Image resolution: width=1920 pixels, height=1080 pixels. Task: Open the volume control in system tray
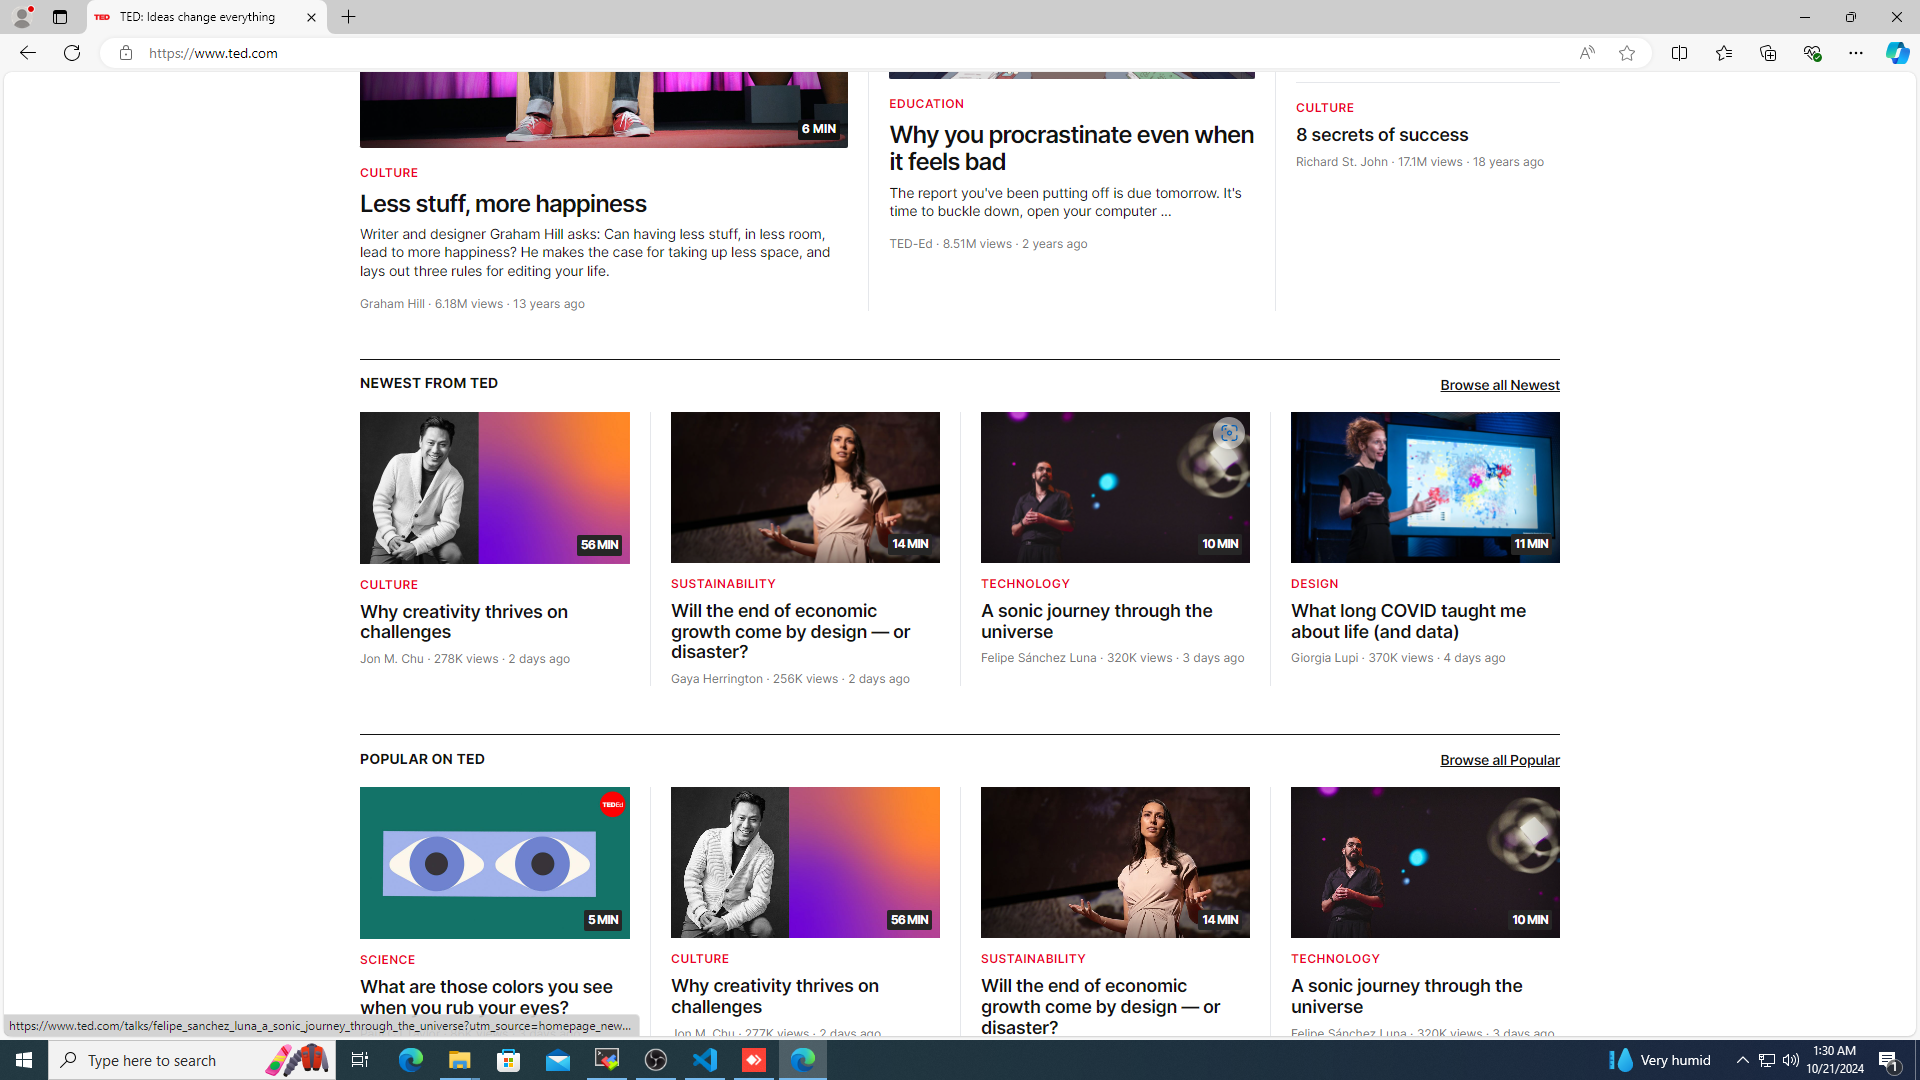click(1791, 1060)
